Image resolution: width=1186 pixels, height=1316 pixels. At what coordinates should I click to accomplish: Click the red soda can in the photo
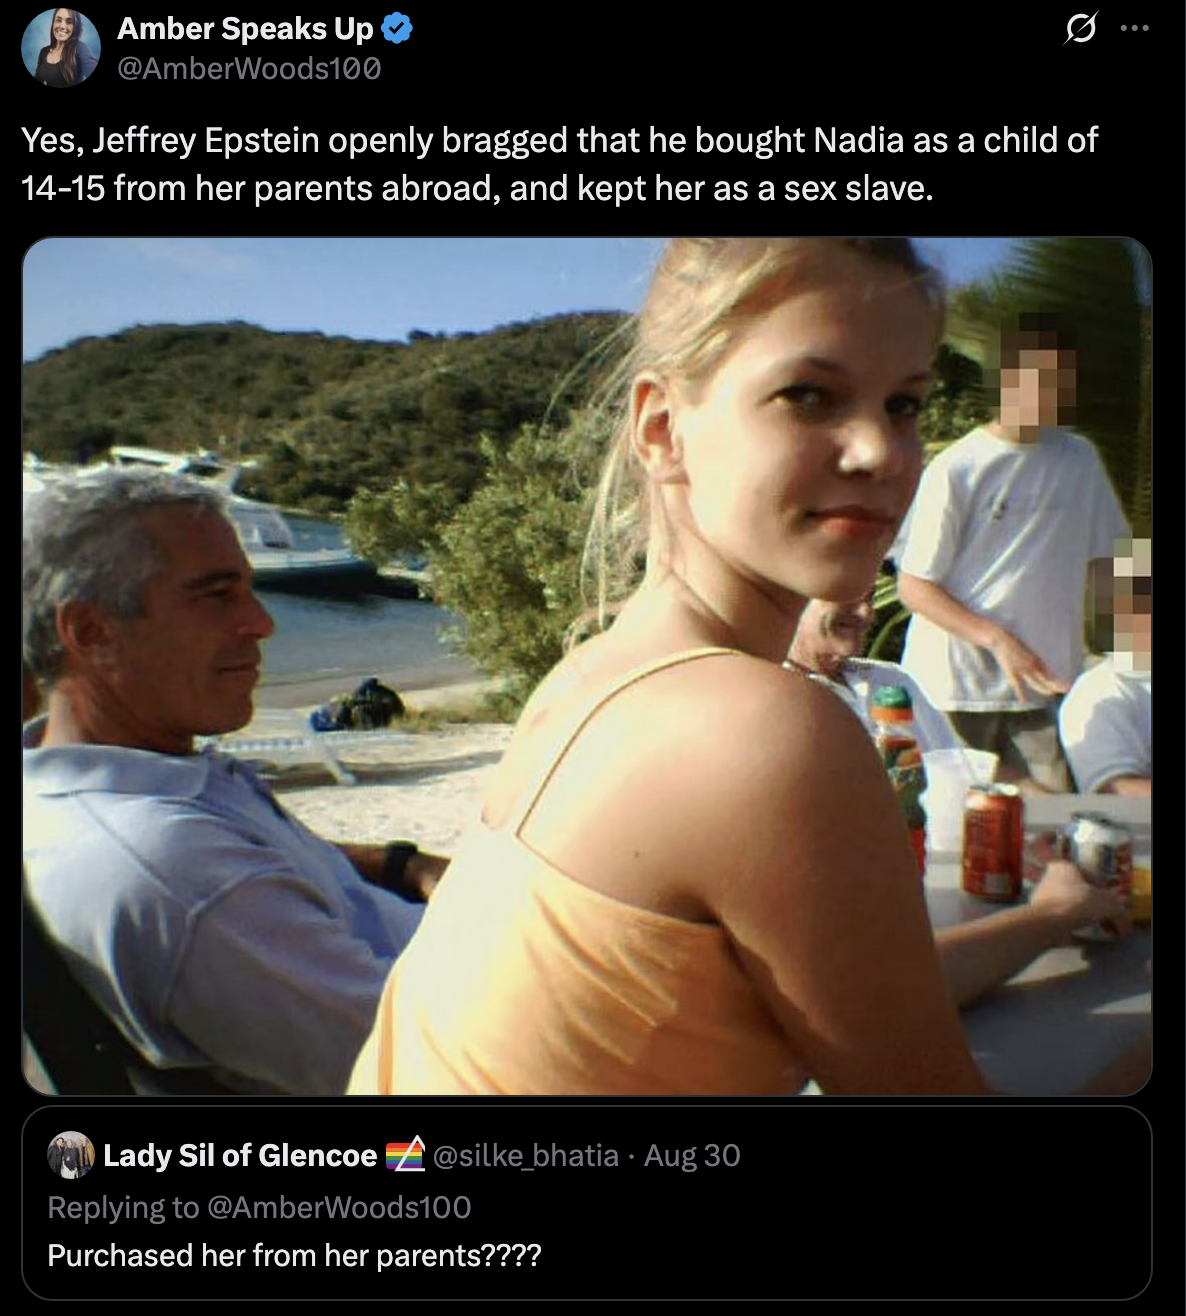click(x=991, y=840)
